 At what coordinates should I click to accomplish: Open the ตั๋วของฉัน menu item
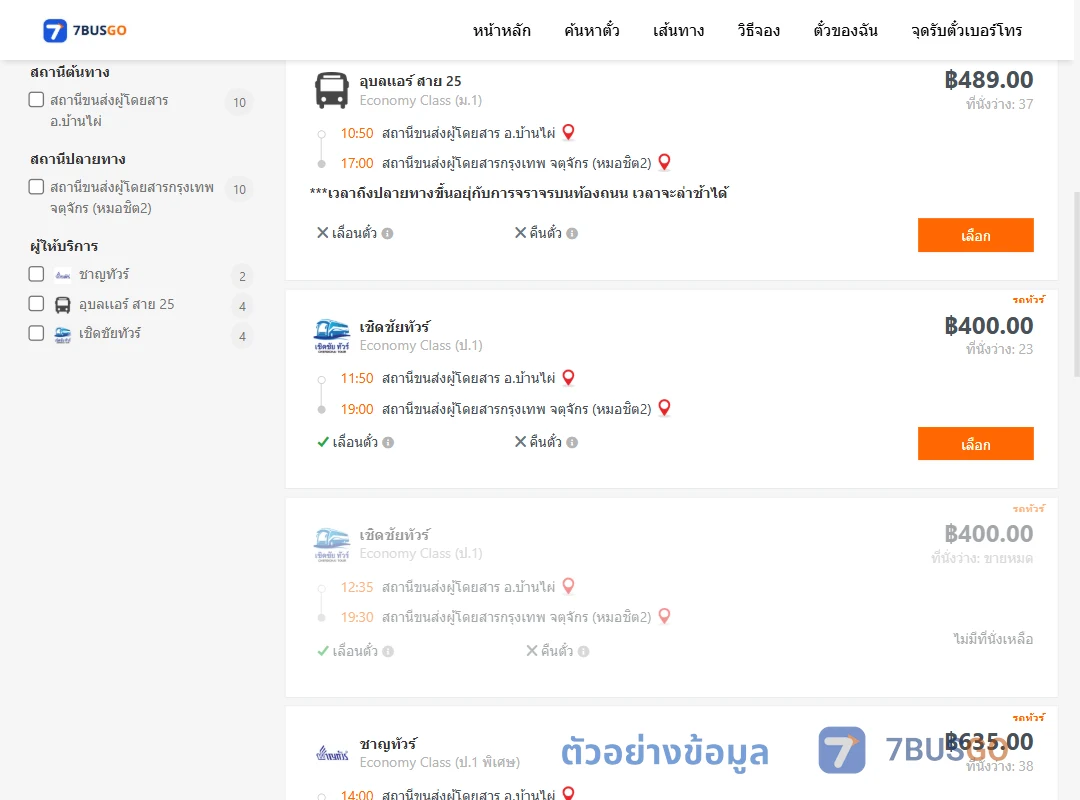(845, 30)
